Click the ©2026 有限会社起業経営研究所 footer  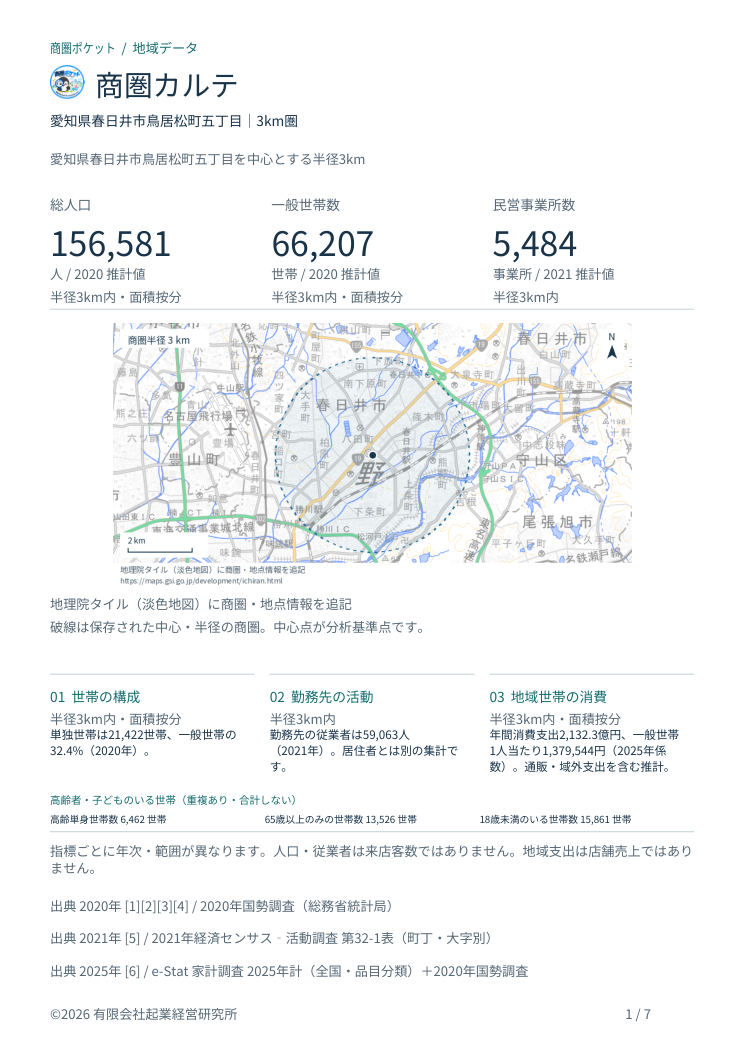[x=144, y=1014]
